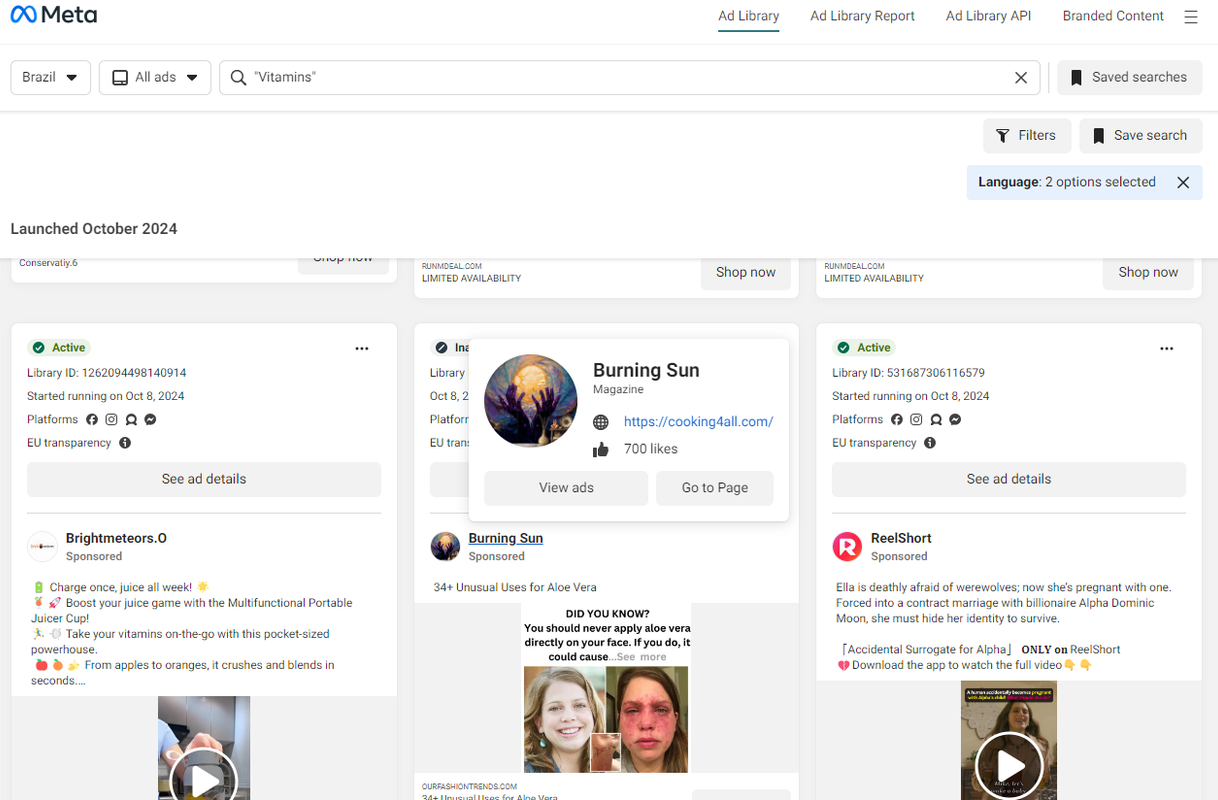Click the search magnifier icon

[238, 78]
